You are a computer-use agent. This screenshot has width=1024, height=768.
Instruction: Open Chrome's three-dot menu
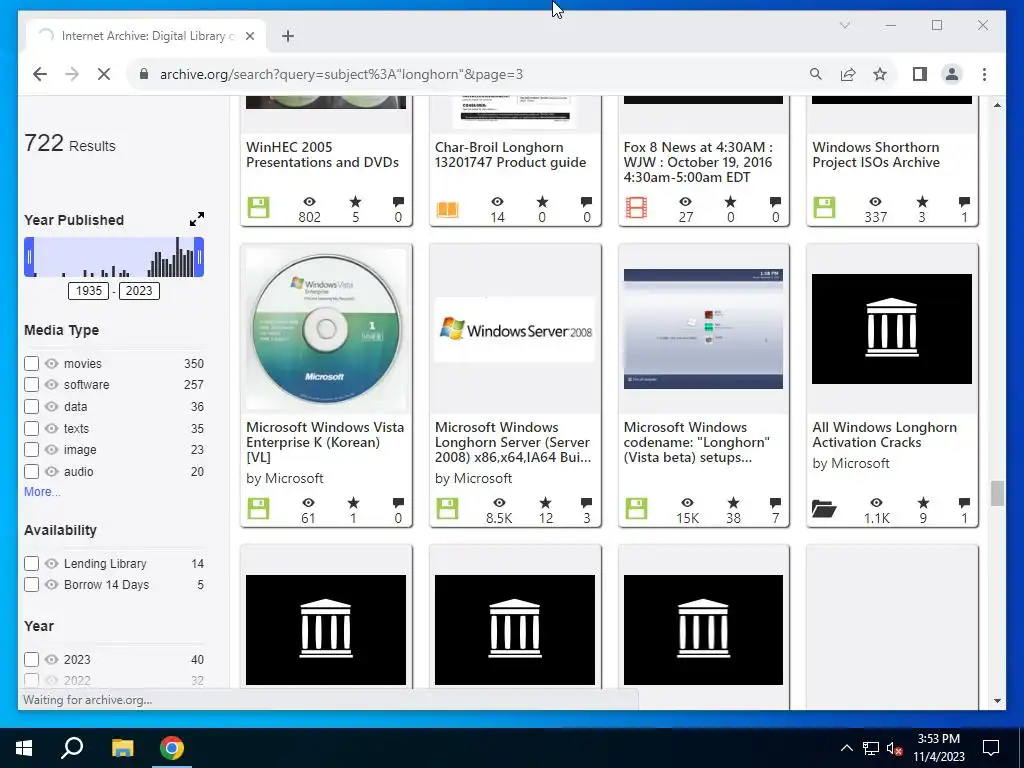pyautogui.click(x=984, y=74)
